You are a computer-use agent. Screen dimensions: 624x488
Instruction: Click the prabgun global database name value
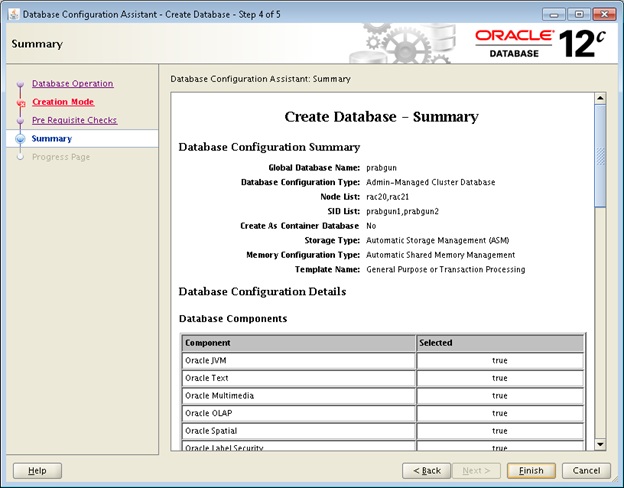pos(381,168)
